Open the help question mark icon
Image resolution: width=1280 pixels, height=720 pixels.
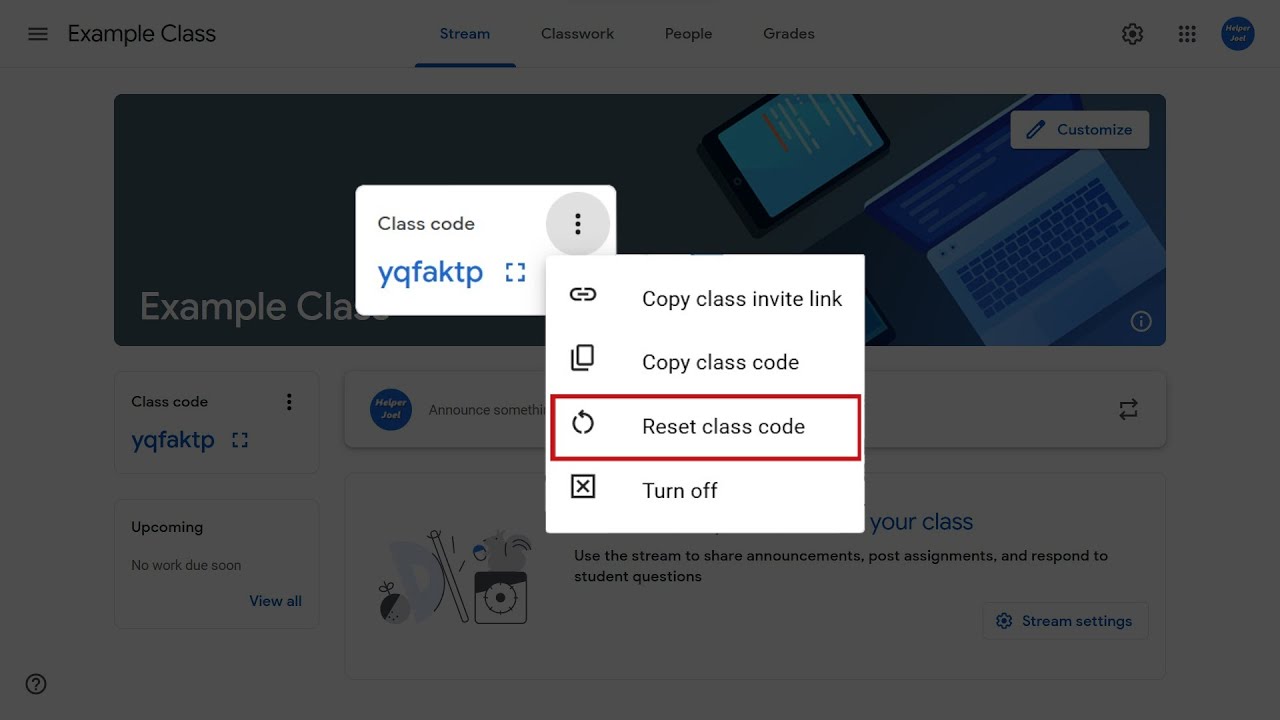[x=36, y=684]
